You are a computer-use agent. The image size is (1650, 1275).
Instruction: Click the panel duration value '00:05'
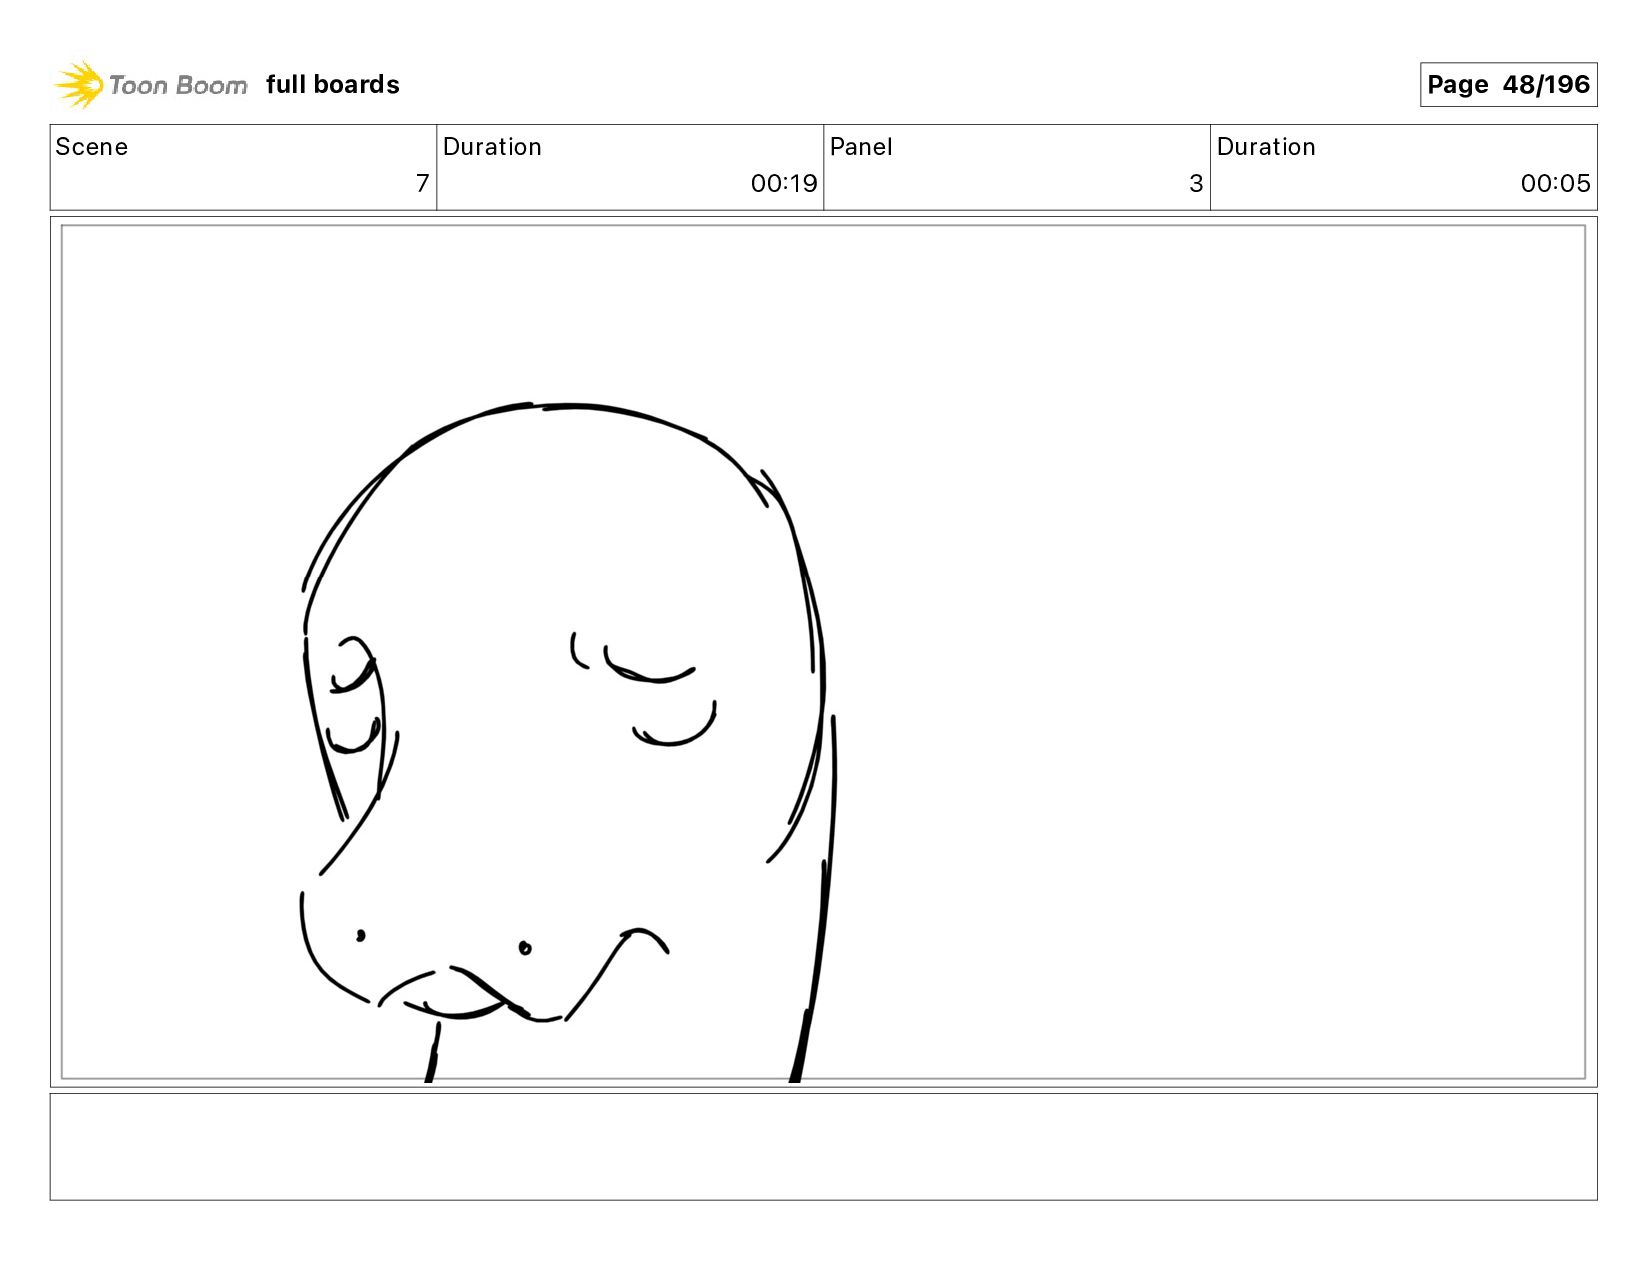1555,183
